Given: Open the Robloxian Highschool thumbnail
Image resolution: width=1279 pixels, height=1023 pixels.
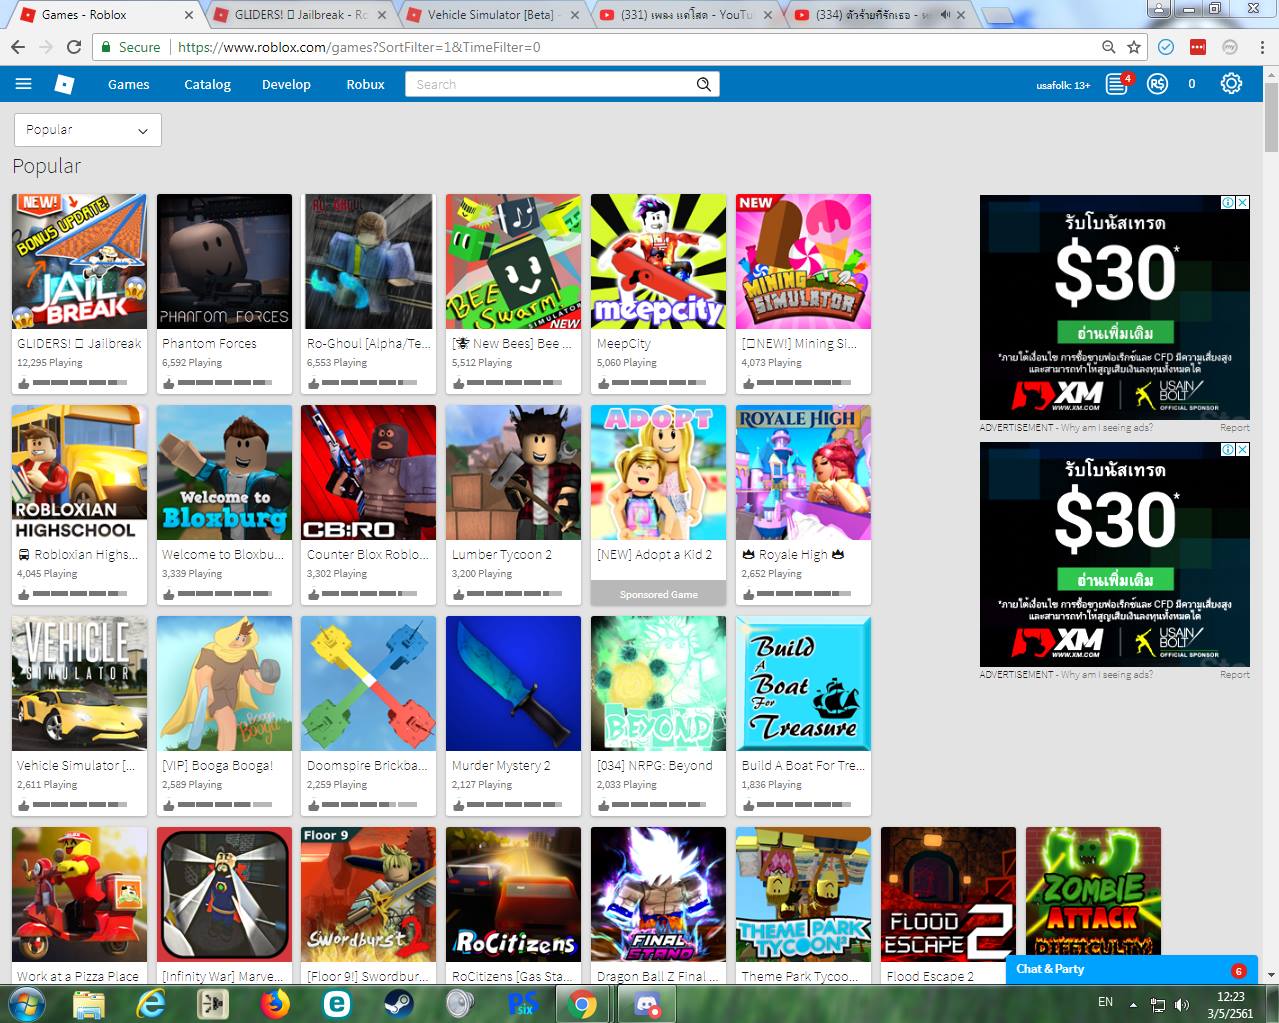Looking at the screenshot, I should point(79,472).
